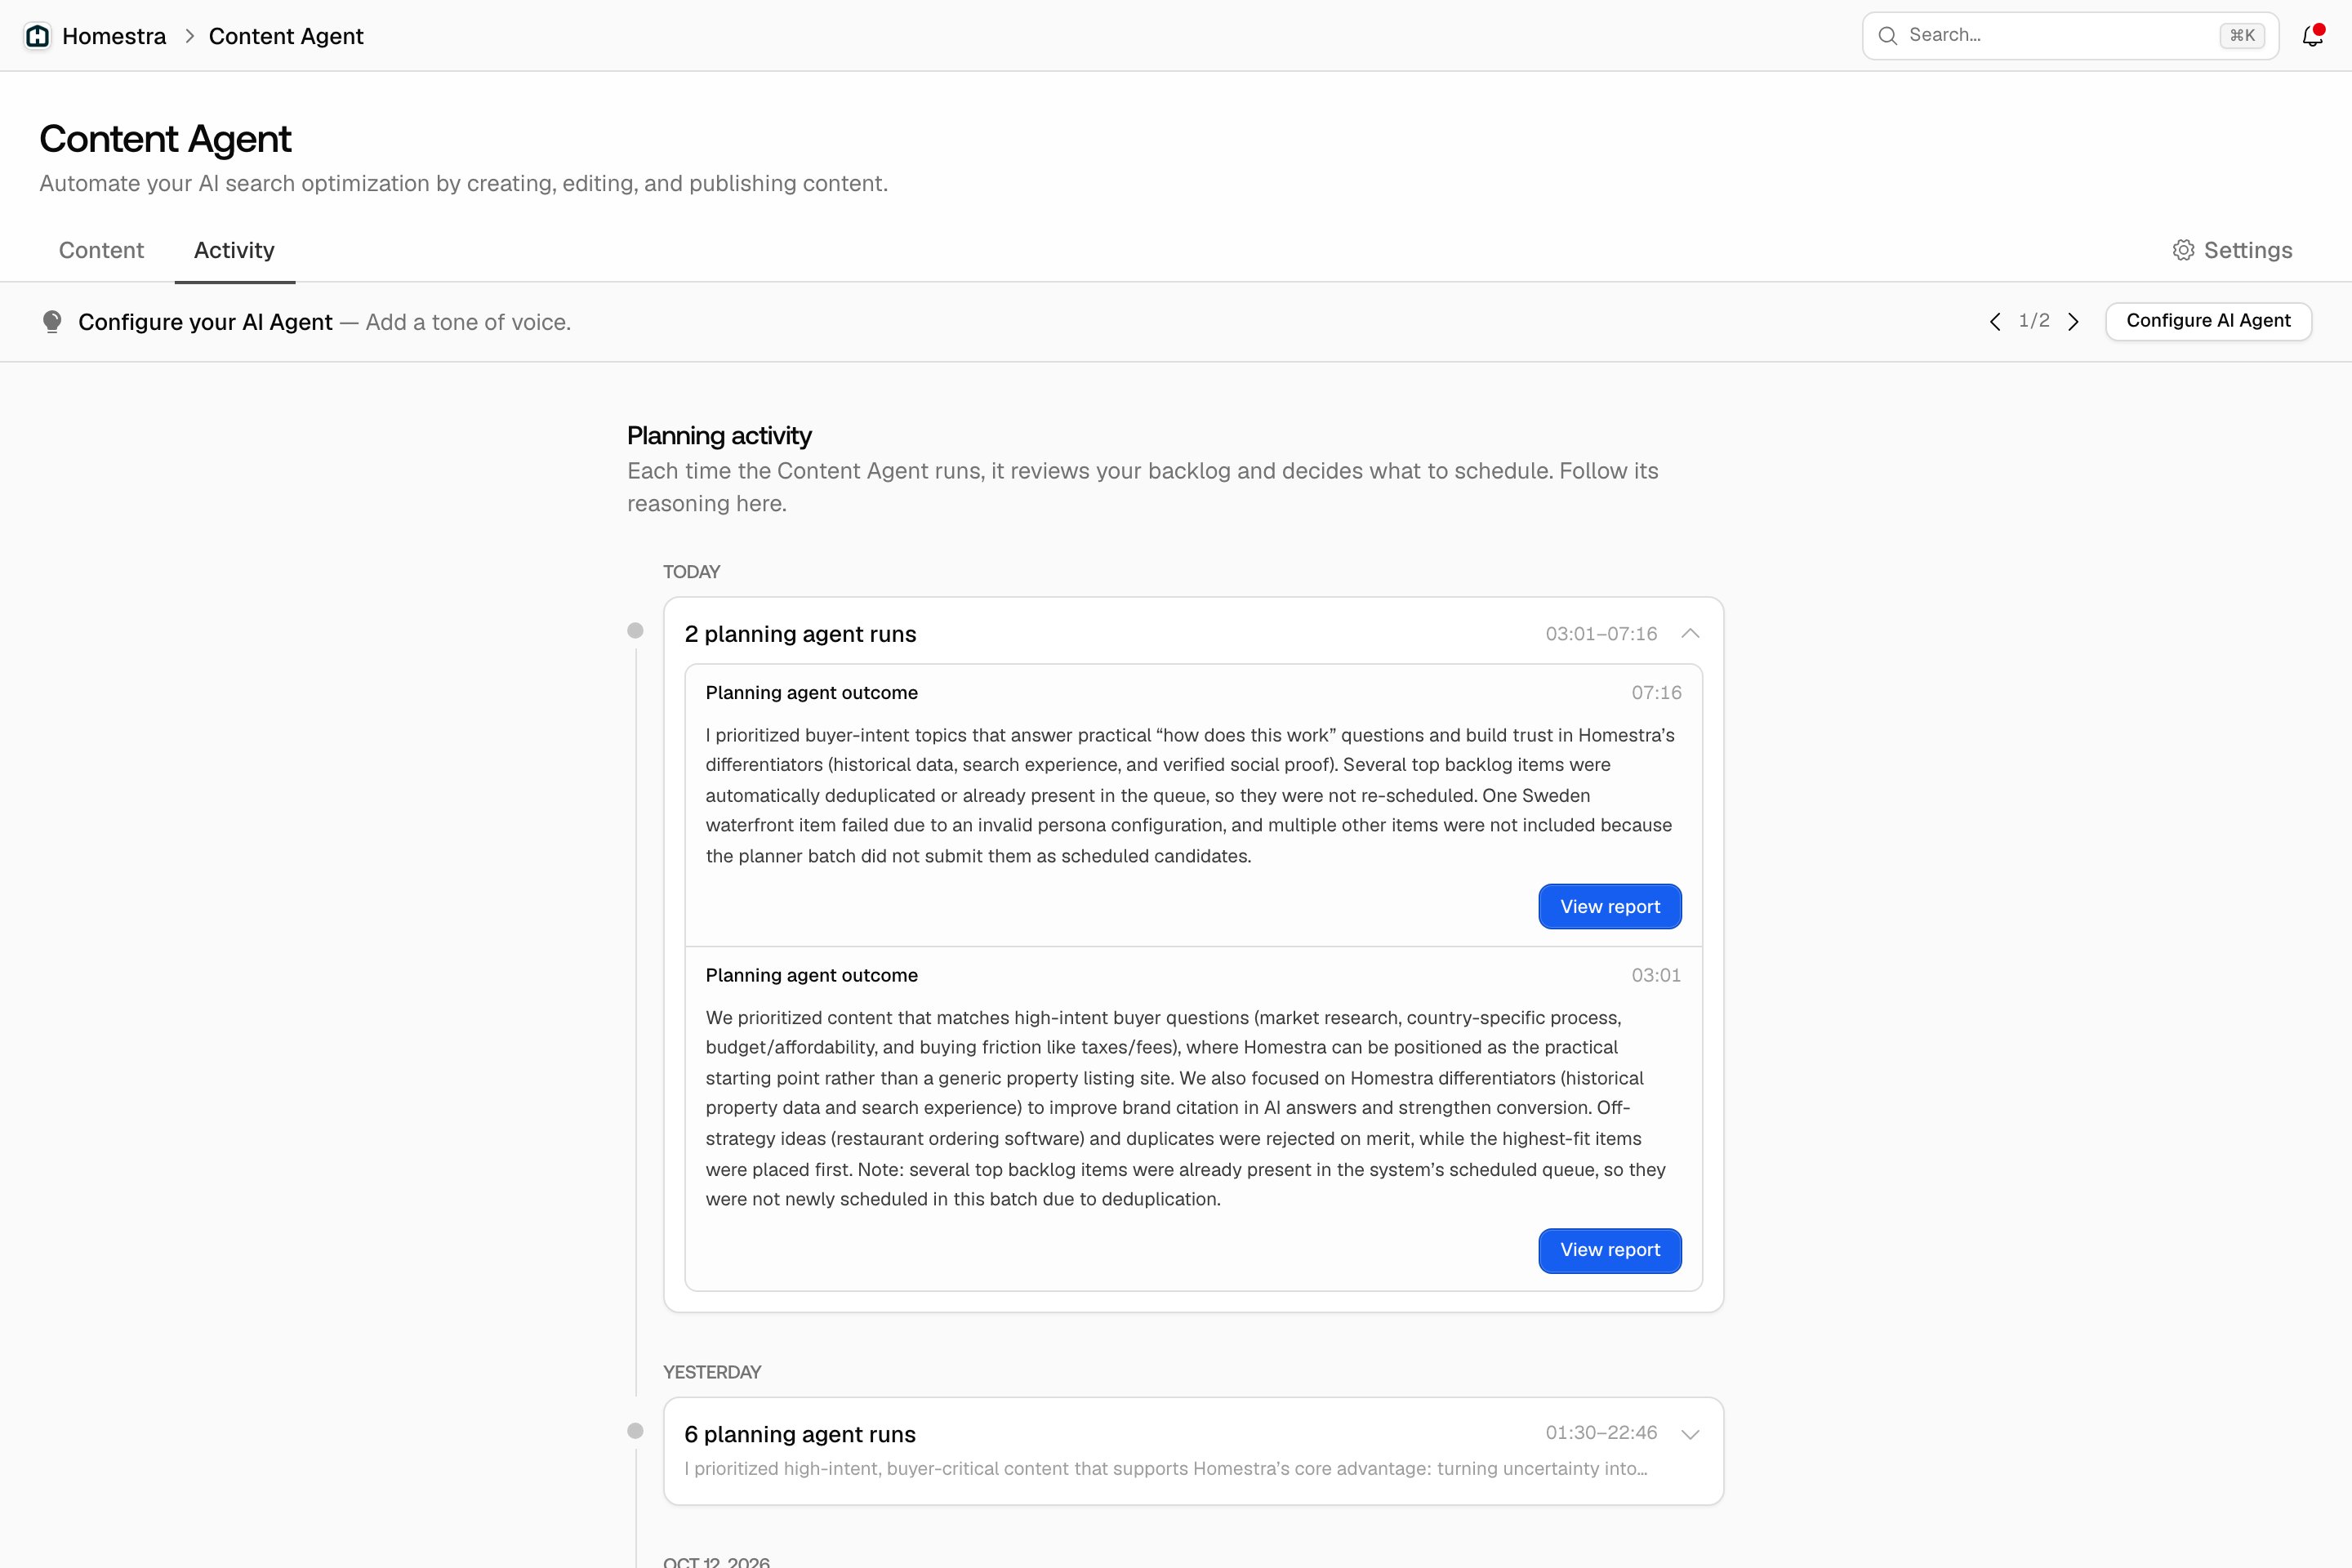Click the '07:16' timestamp
Viewport: 2352px width, 1568px height.
pos(1656,693)
